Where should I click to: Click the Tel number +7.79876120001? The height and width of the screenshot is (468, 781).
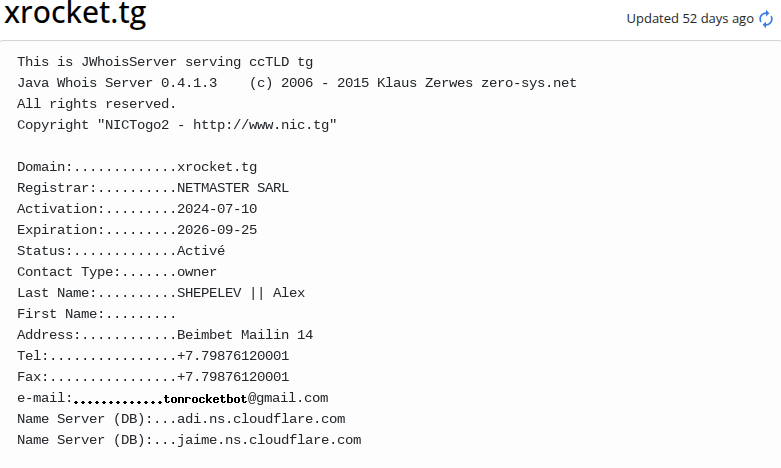[233, 355]
